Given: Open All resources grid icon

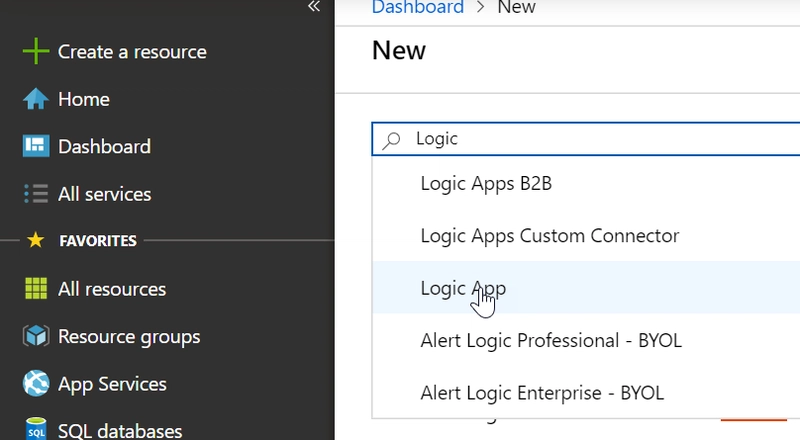Looking at the screenshot, I should [36, 289].
